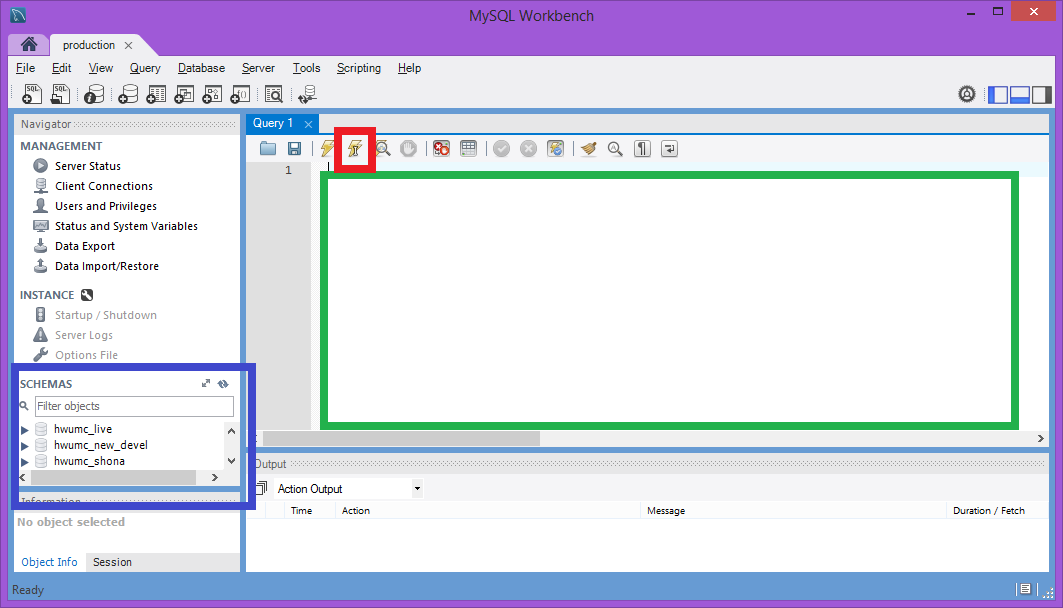This screenshot has width=1063, height=608.
Task: Execute the statement under cursor icon
Action: point(355,148)
